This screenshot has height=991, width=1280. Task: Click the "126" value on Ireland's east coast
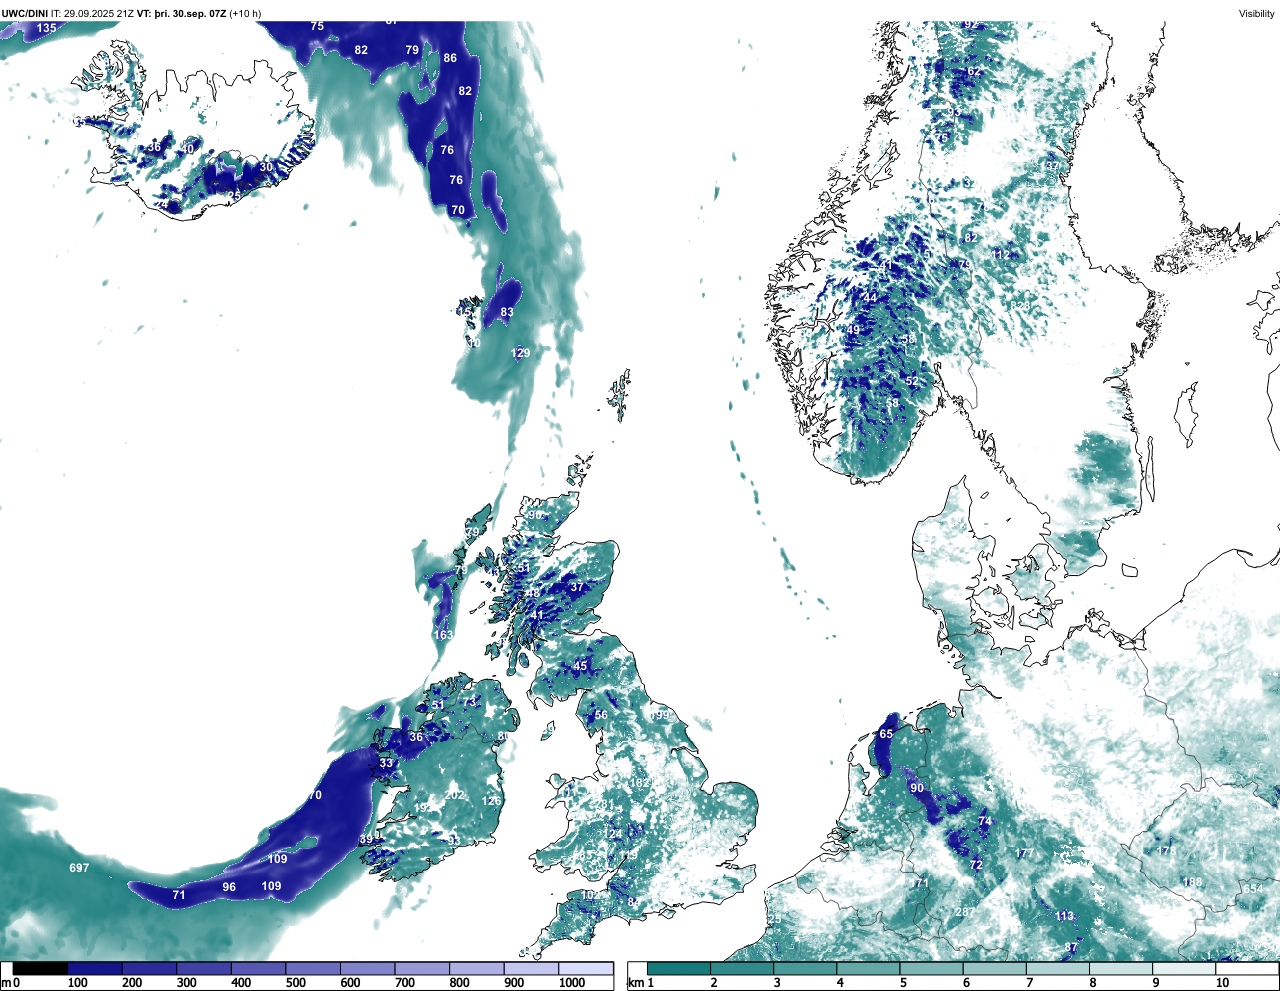[491, 801]
